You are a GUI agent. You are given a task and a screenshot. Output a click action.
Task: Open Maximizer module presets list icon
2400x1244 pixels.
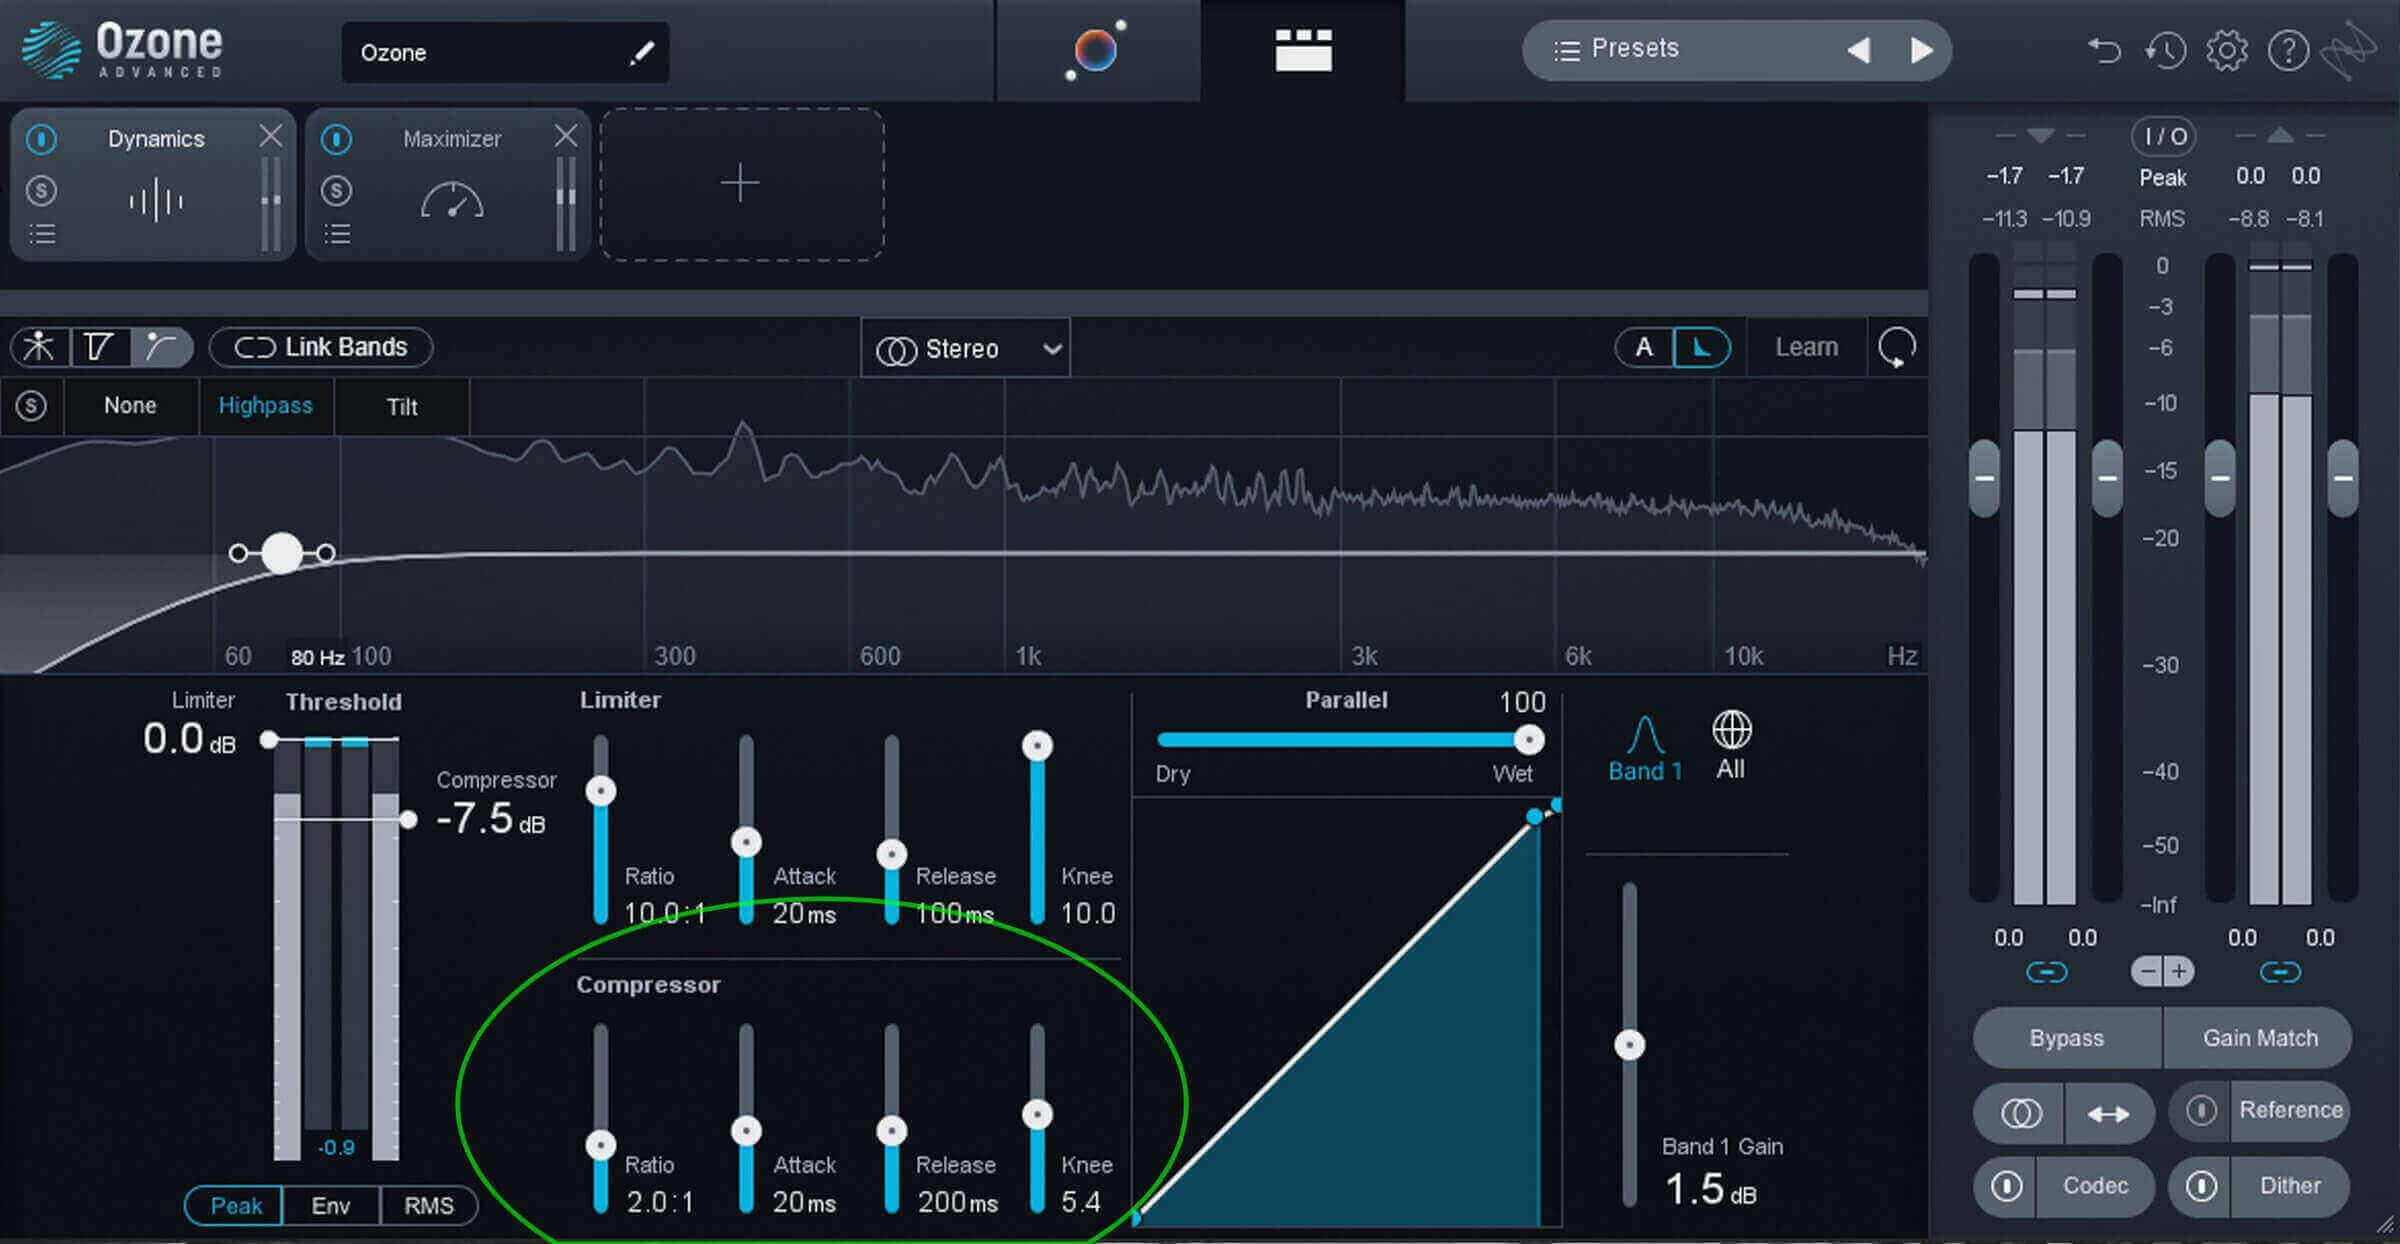pyautogui.click(x=337, y=234)
